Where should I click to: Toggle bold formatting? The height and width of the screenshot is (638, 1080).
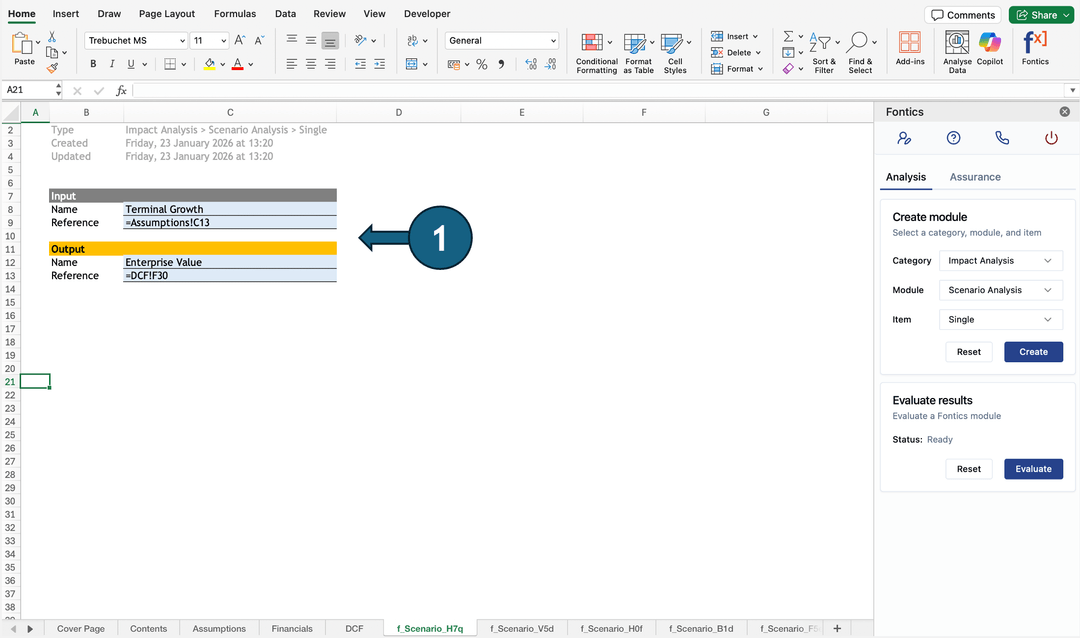94,64
